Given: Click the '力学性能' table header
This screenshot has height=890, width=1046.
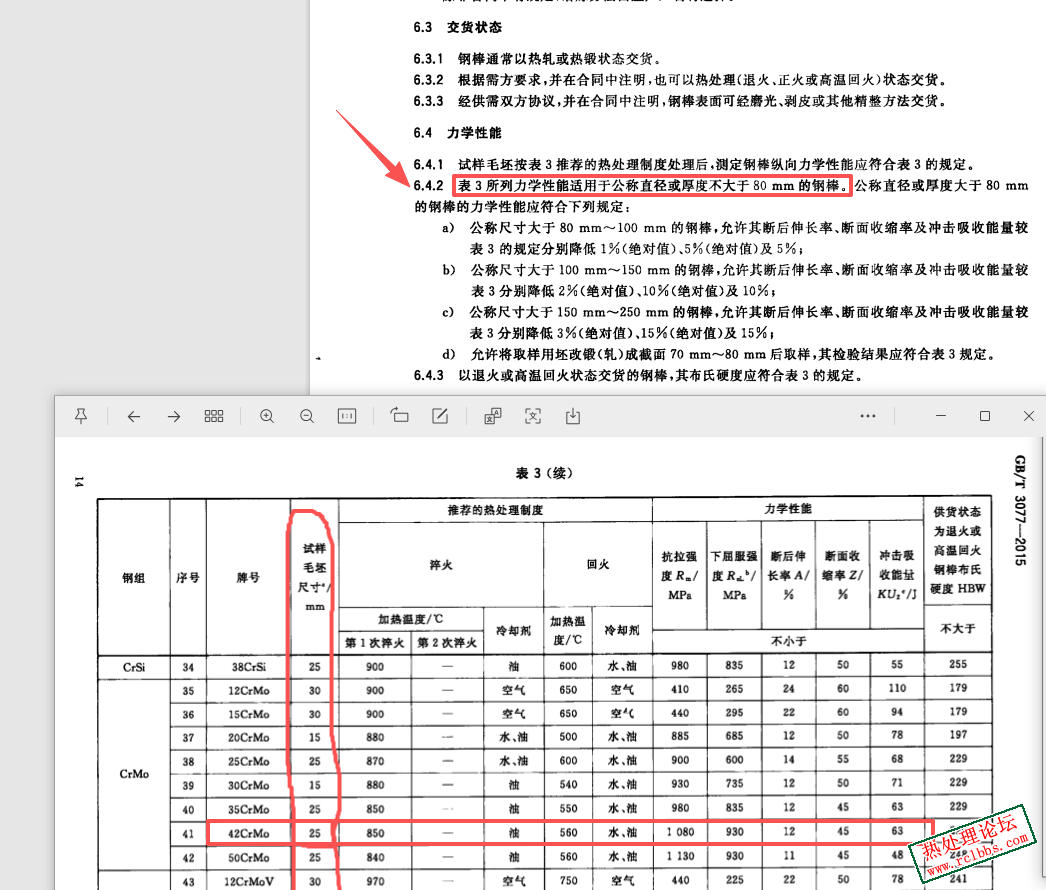Looking at the screenshot, I should point(788,509).
